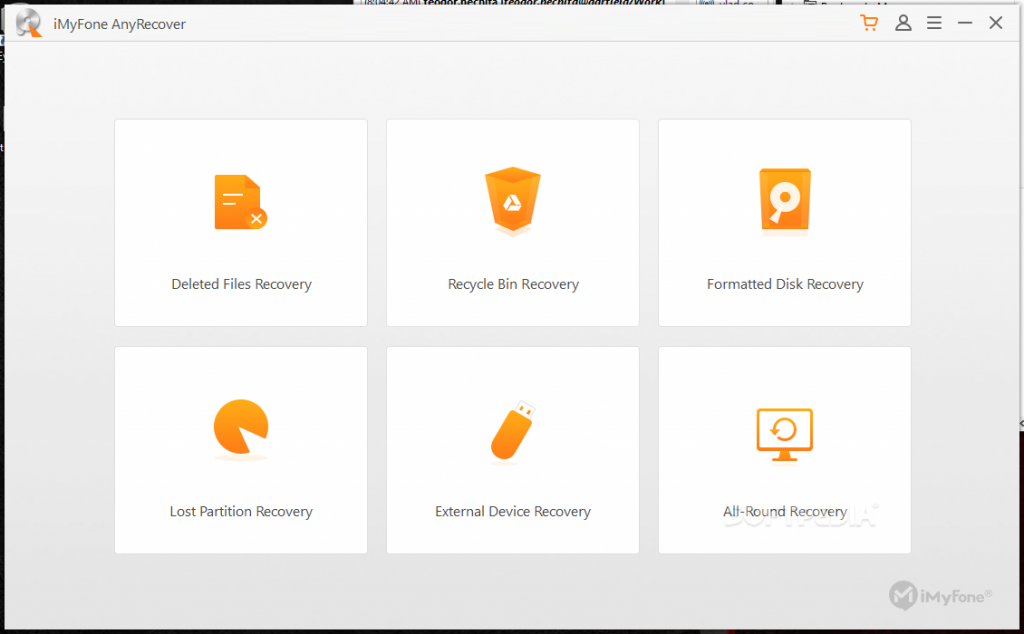Open Lost Partition Recovery mode
1024x634 pixels.
(240, 450)
